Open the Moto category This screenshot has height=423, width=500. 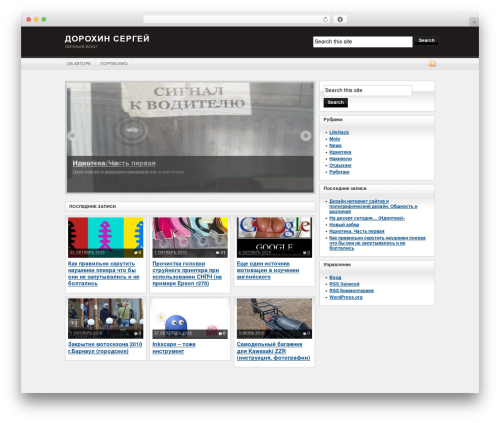click(x=335, y=139)
